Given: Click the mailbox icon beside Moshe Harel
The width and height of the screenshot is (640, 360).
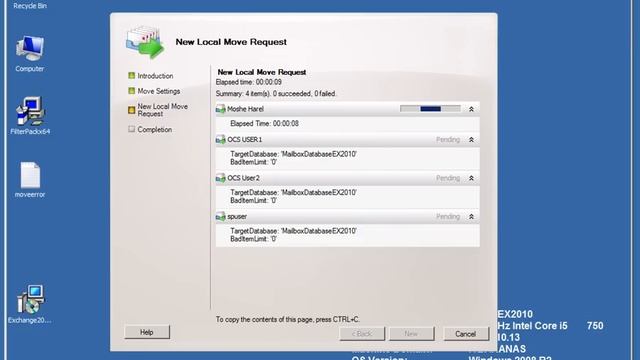Looking at the screenshot, I should click(x=220, y=109).
